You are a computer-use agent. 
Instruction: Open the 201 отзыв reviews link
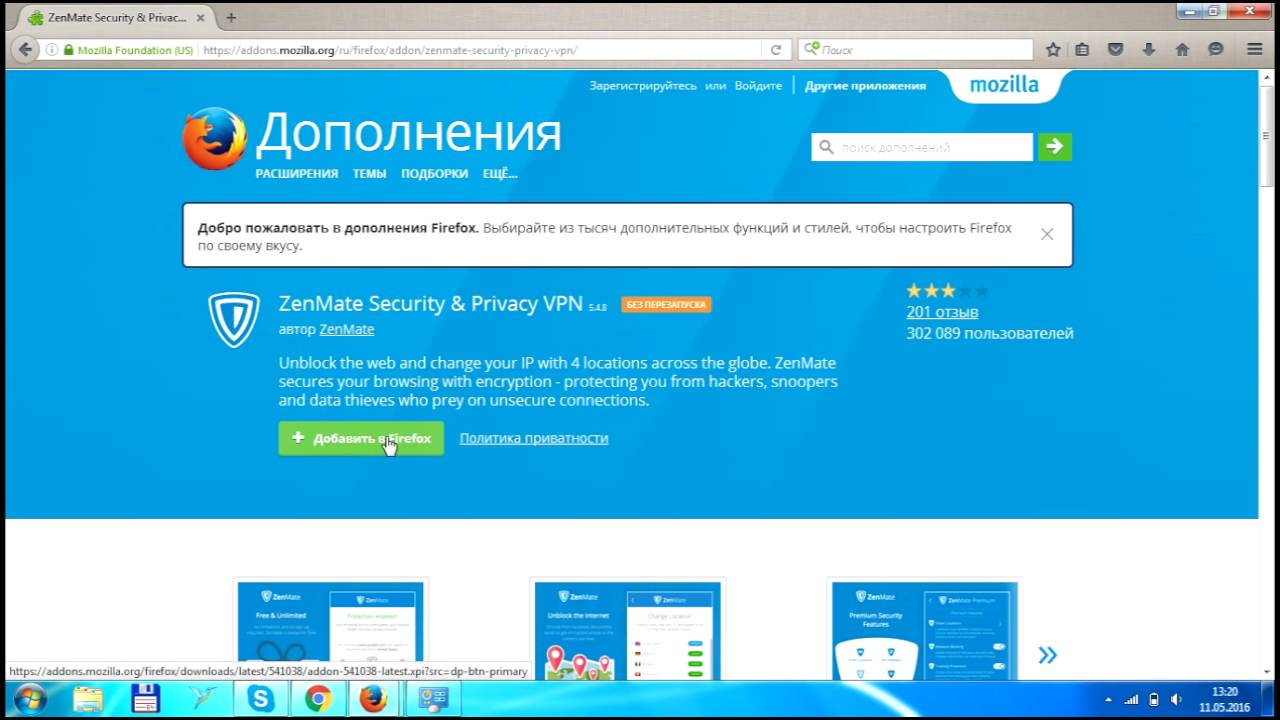(942, 312)
